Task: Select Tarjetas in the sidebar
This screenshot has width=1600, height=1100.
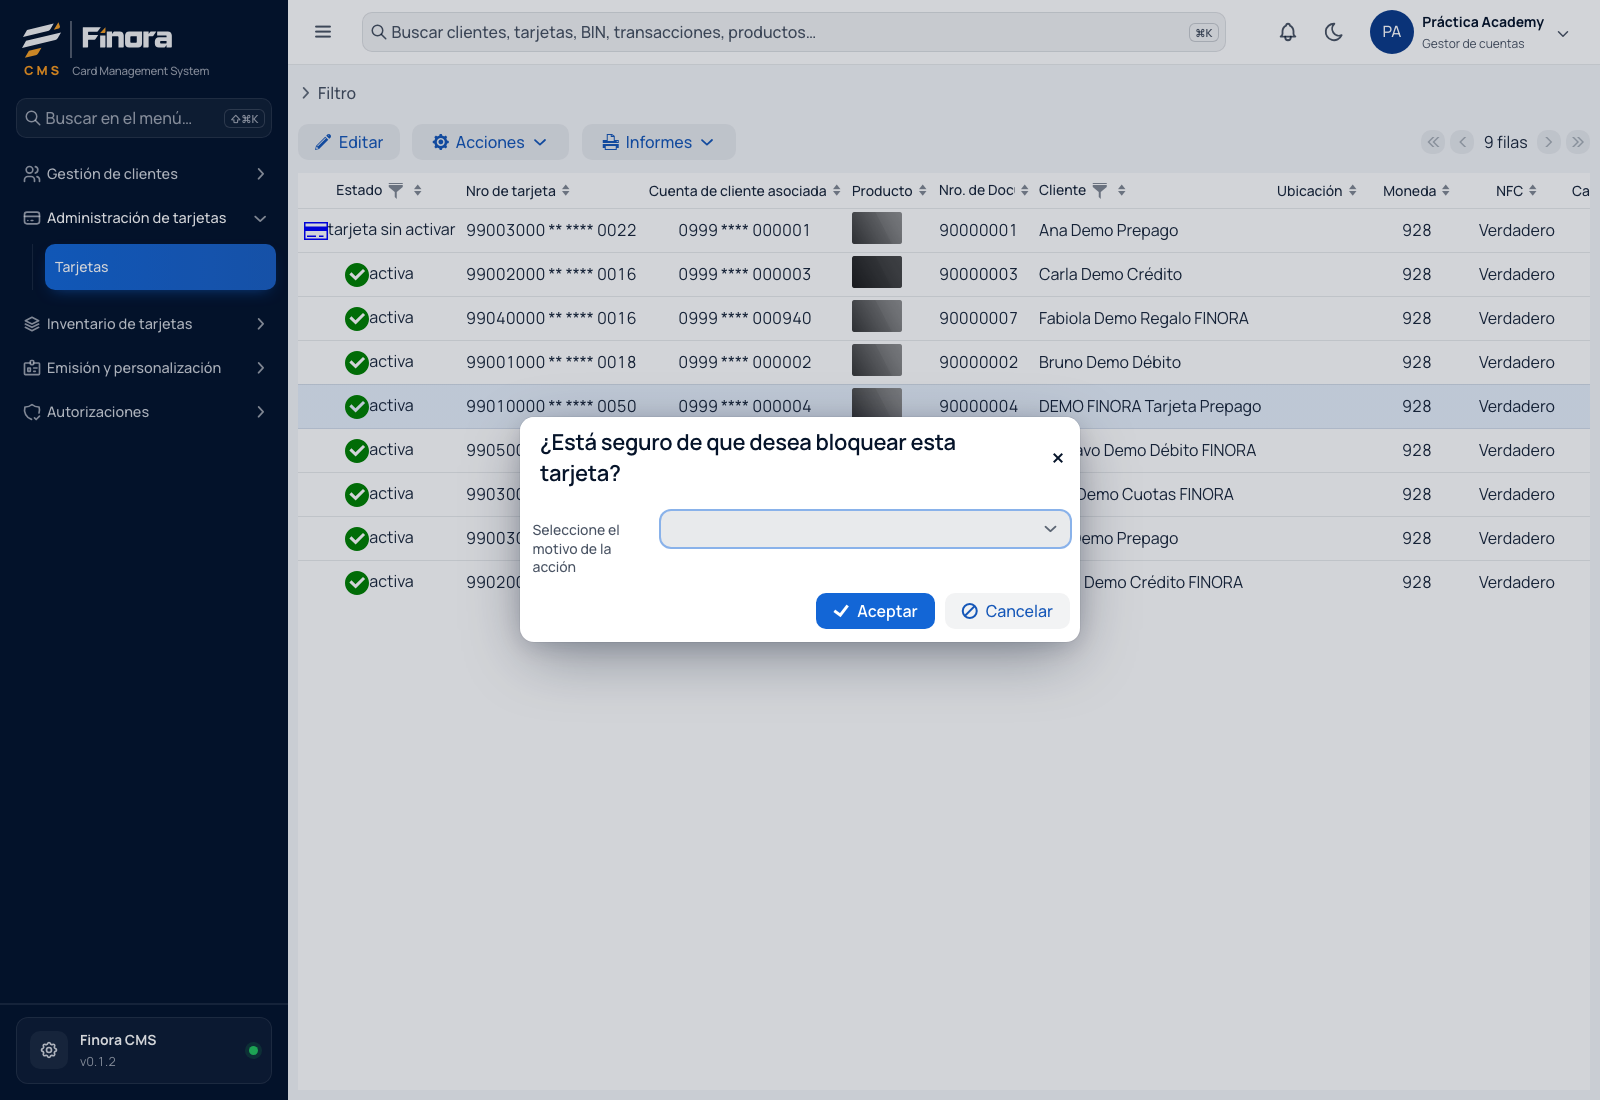Action: point(160,267)
